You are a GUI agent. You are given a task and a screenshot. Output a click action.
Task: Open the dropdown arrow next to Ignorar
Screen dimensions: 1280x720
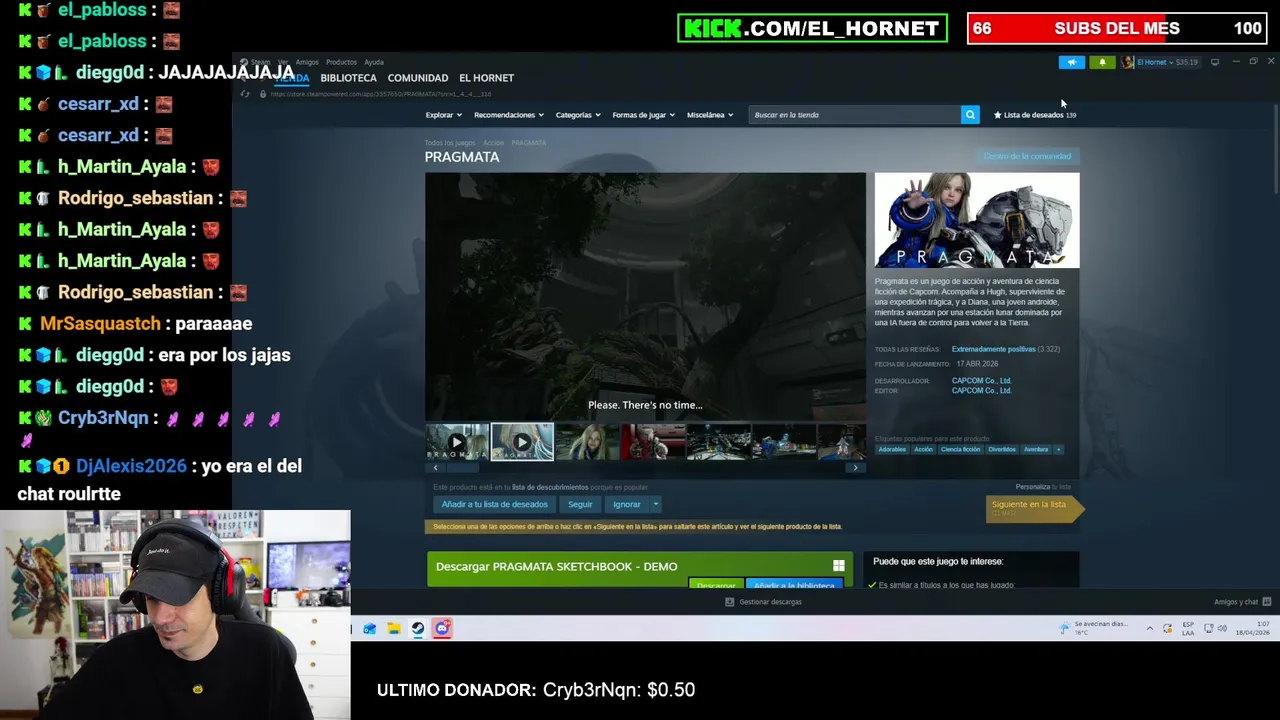[656, 504]
